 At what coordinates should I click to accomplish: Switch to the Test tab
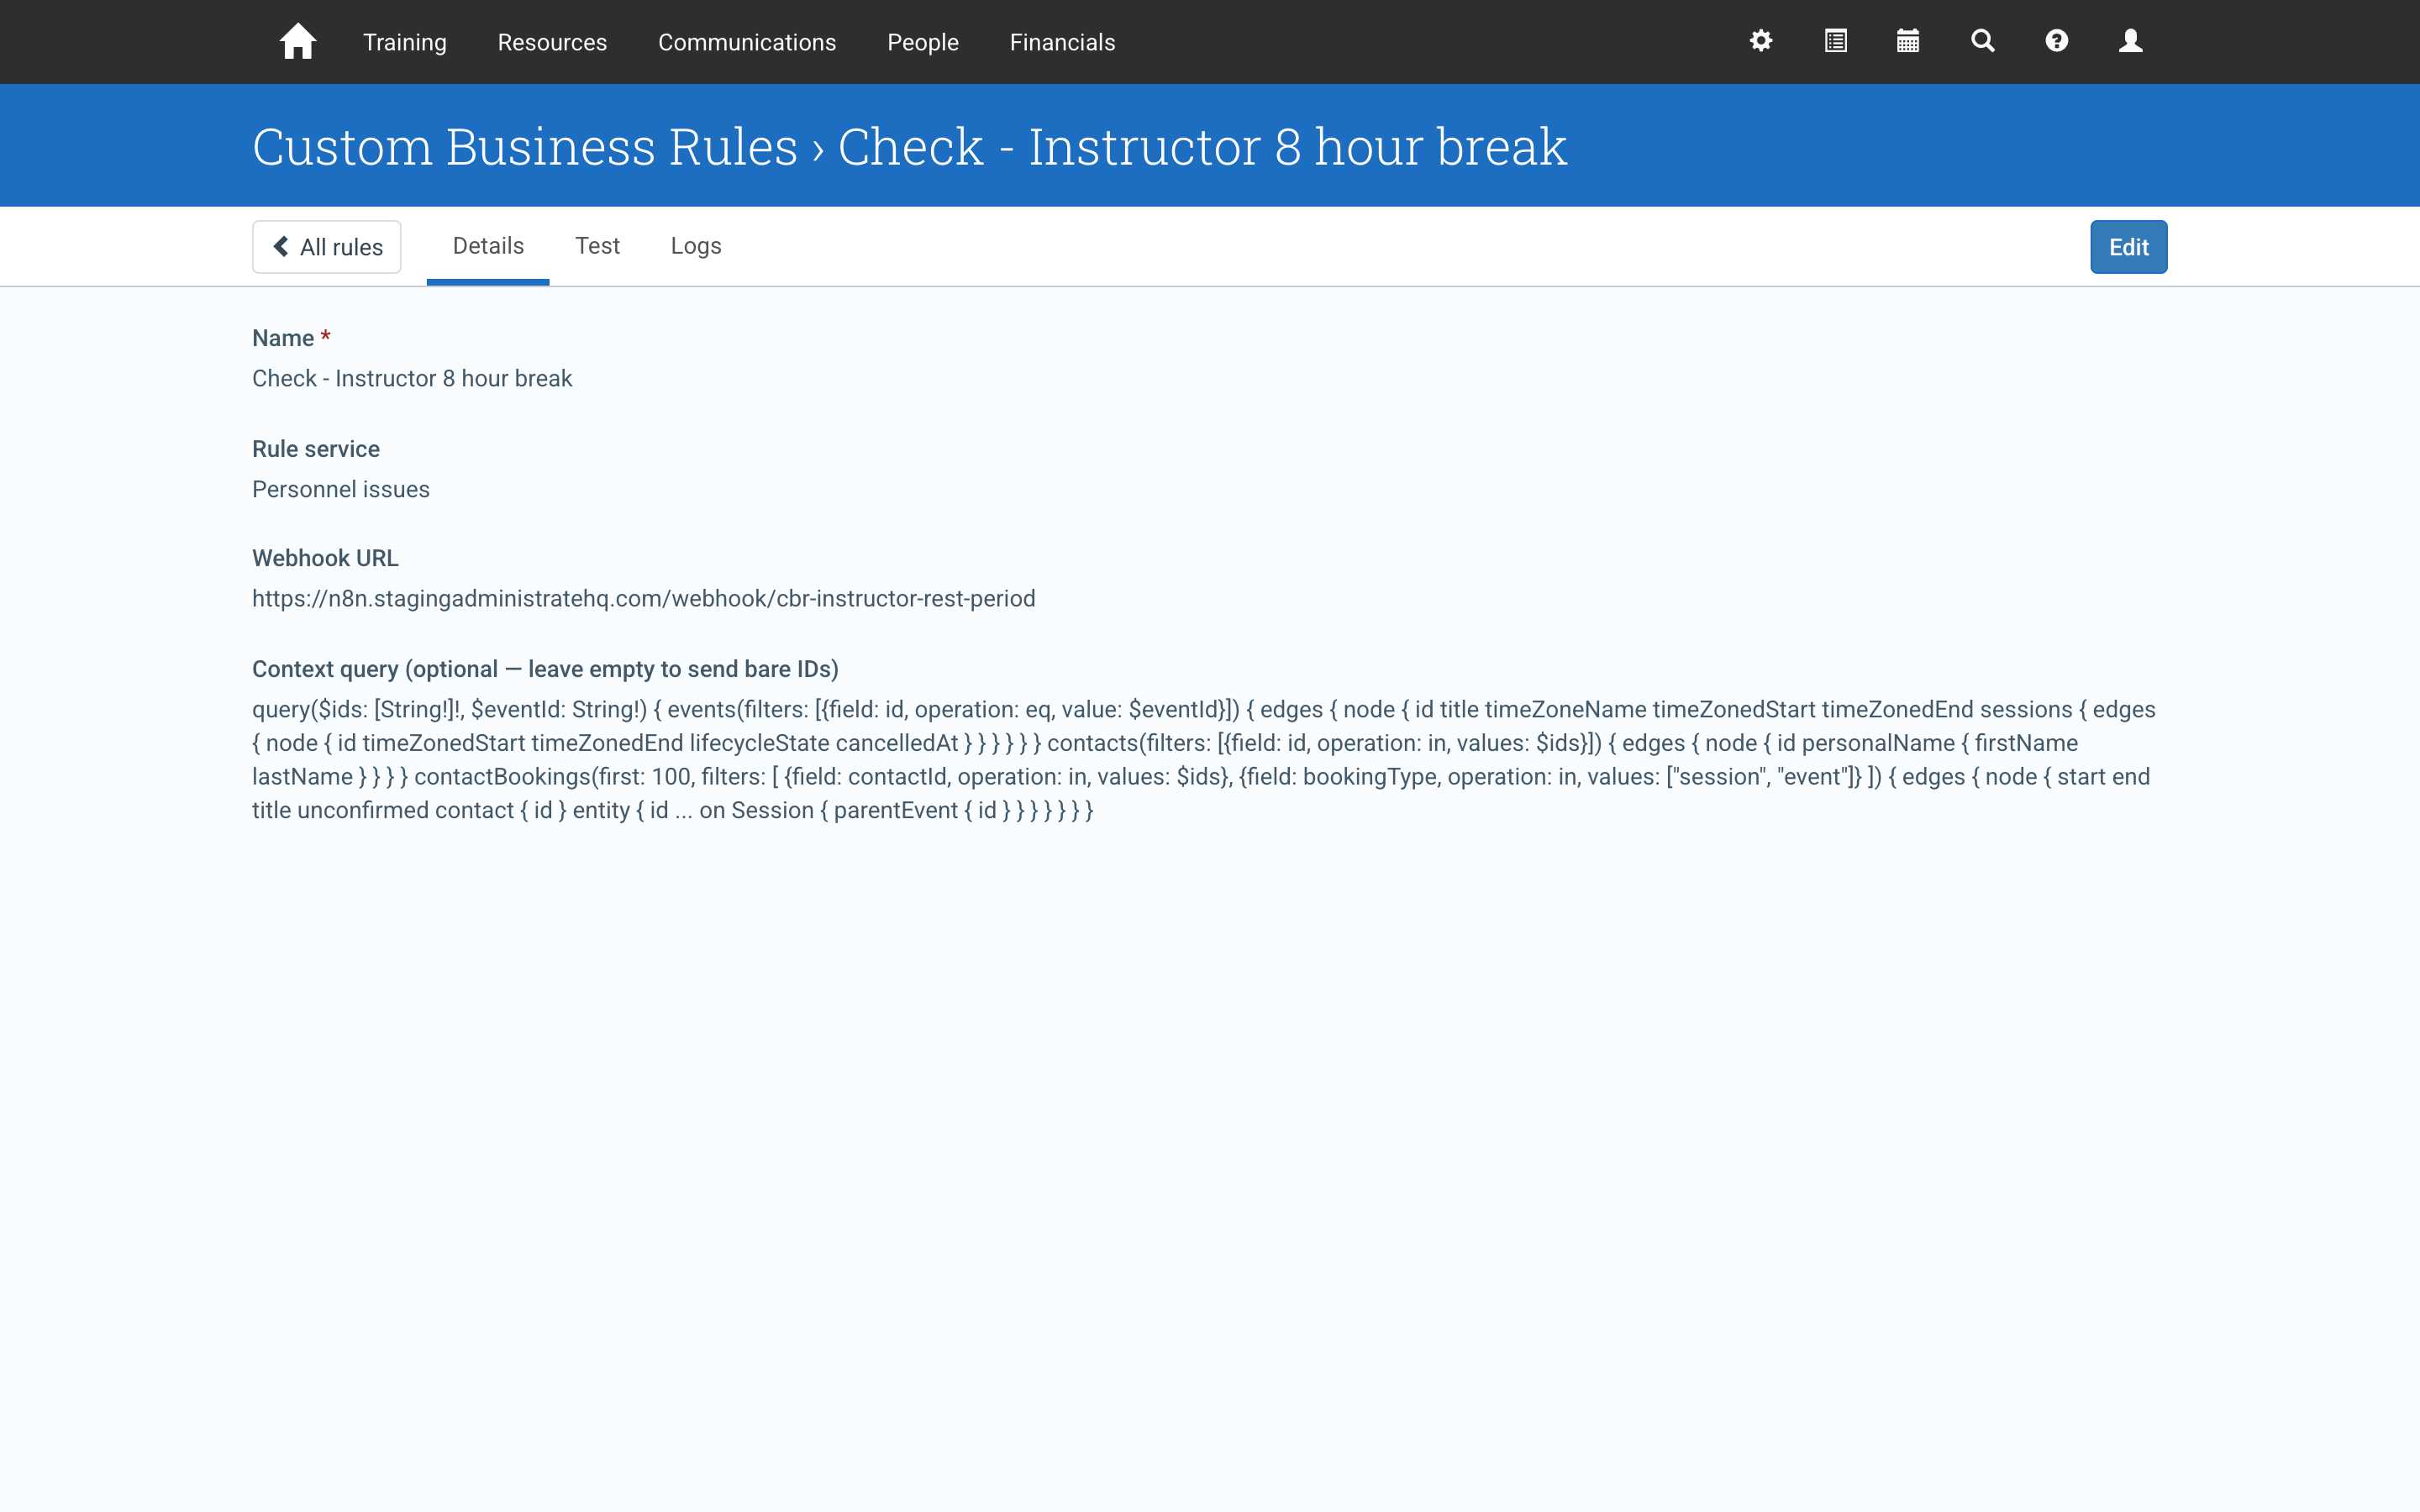pyautogui.click(x=597, y=246)
